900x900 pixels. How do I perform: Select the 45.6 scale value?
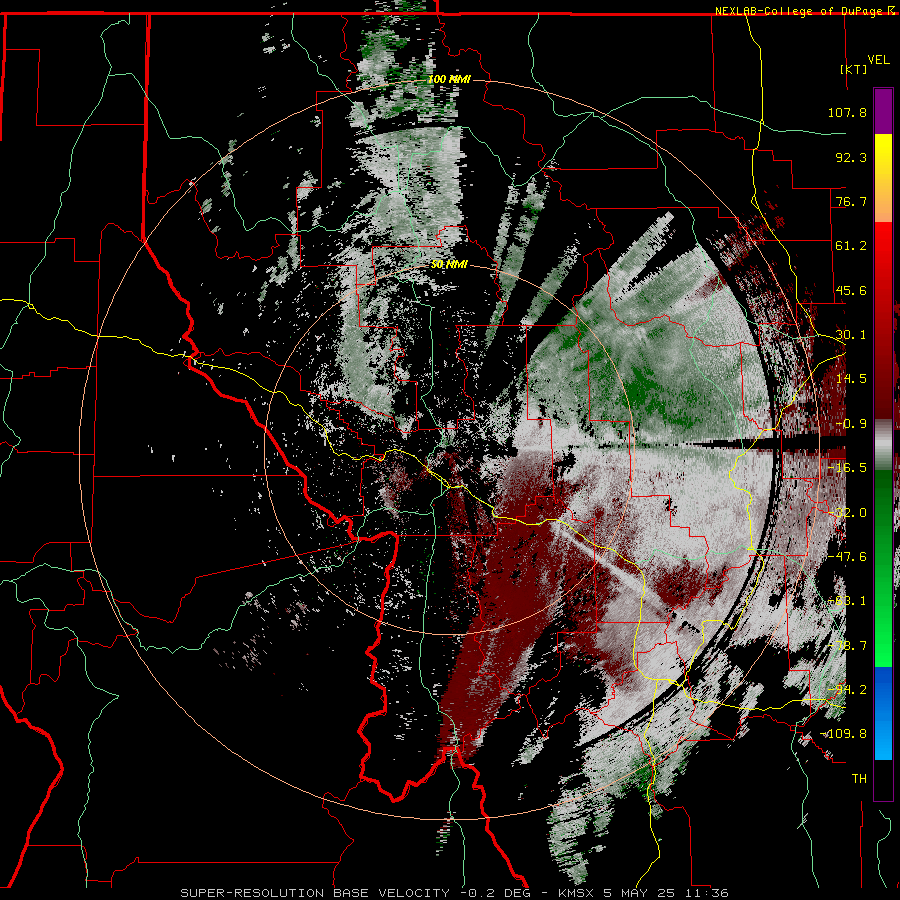coord(851,290)
